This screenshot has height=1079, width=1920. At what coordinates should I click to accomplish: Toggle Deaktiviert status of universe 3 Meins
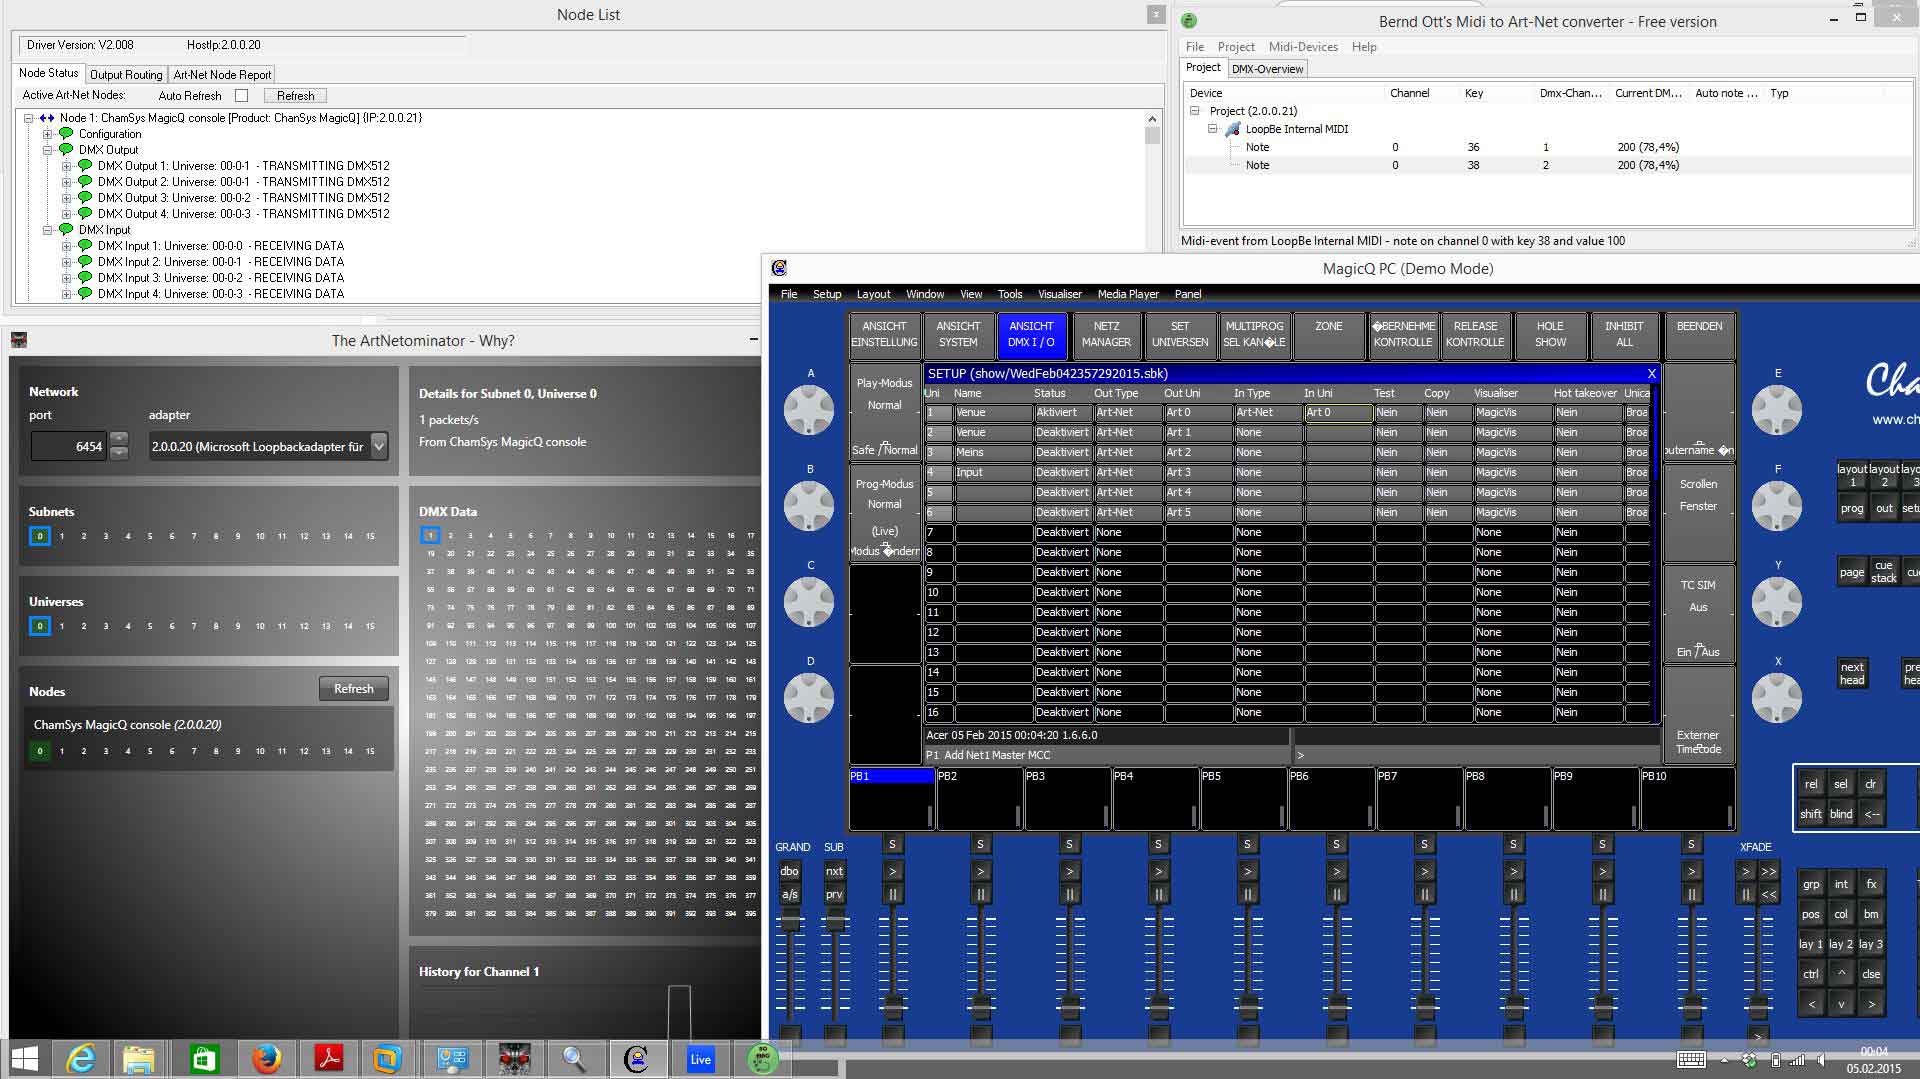click(x=1063, y=452)
